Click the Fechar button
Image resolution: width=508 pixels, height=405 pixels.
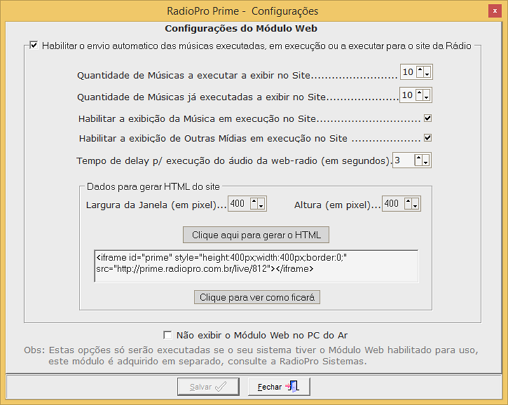[279, 387]
